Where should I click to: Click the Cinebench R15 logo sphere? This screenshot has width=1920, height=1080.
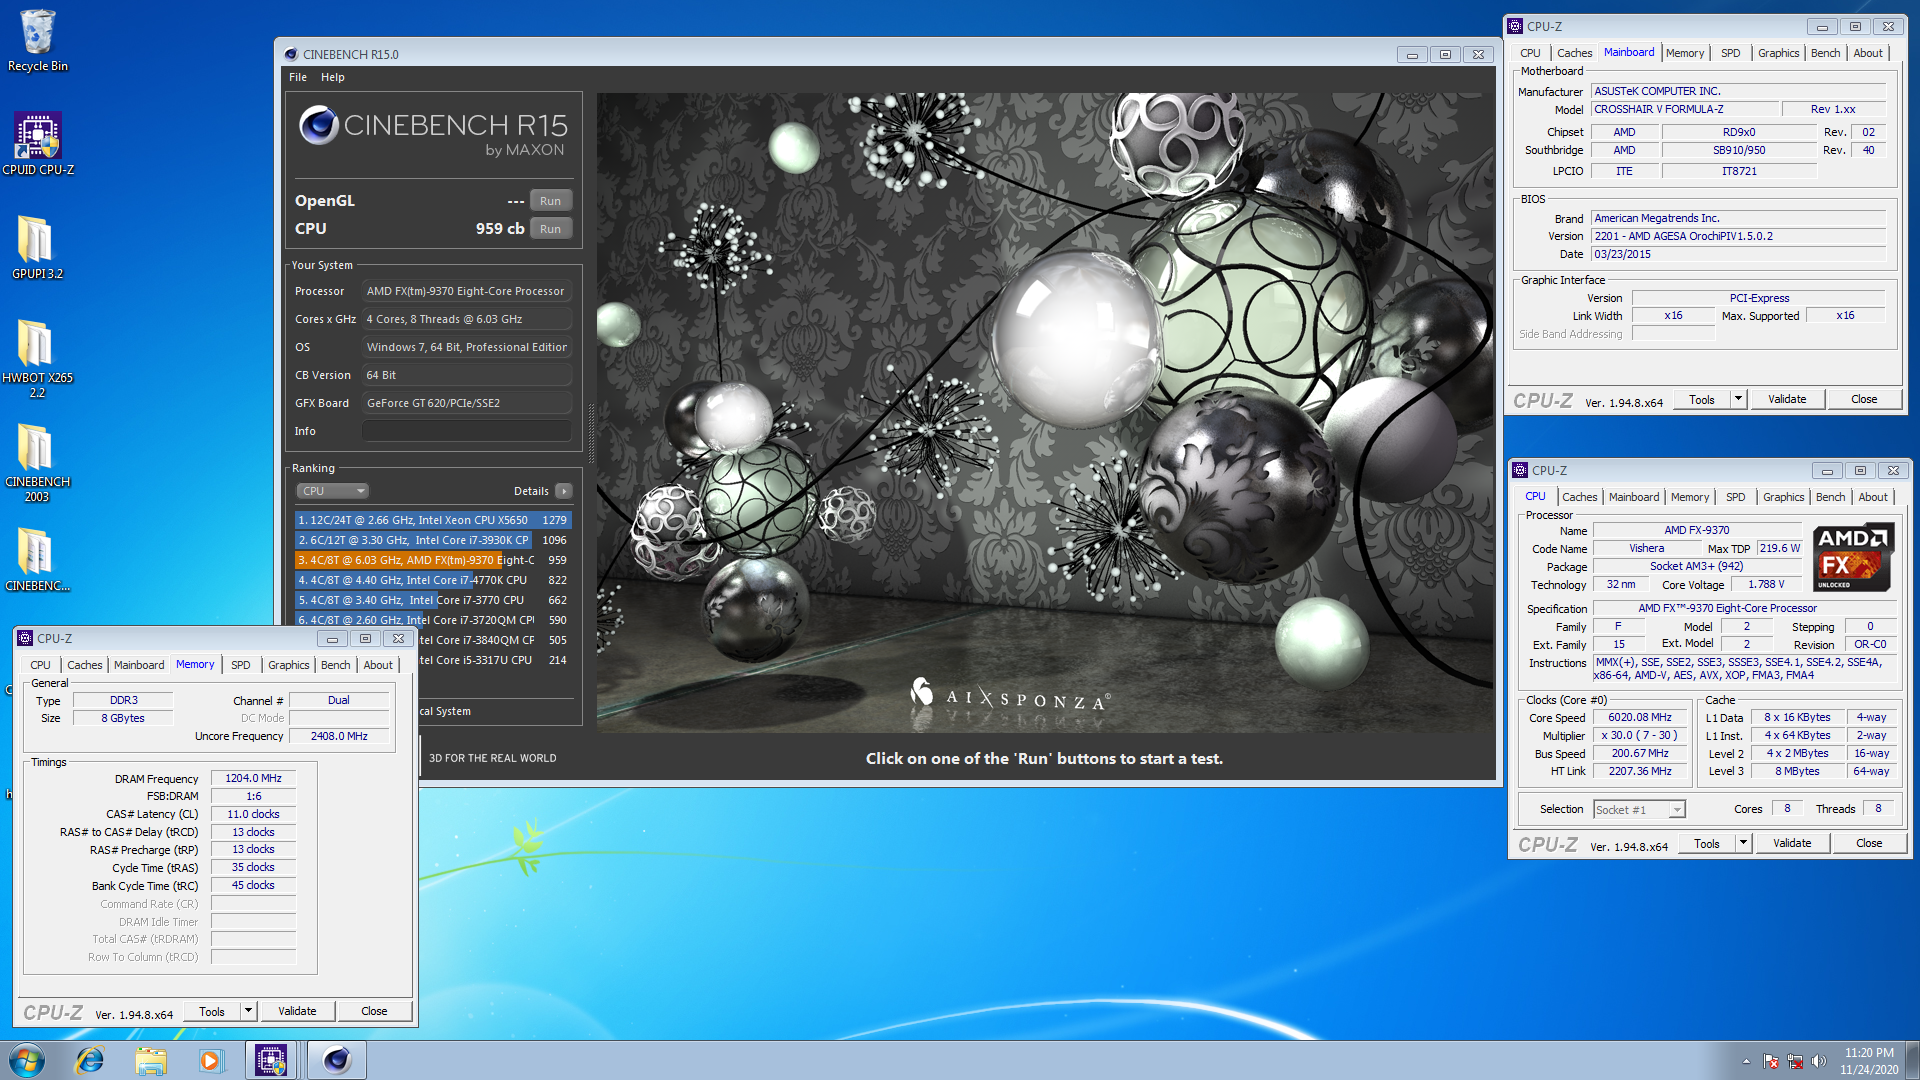coord(319,126)
